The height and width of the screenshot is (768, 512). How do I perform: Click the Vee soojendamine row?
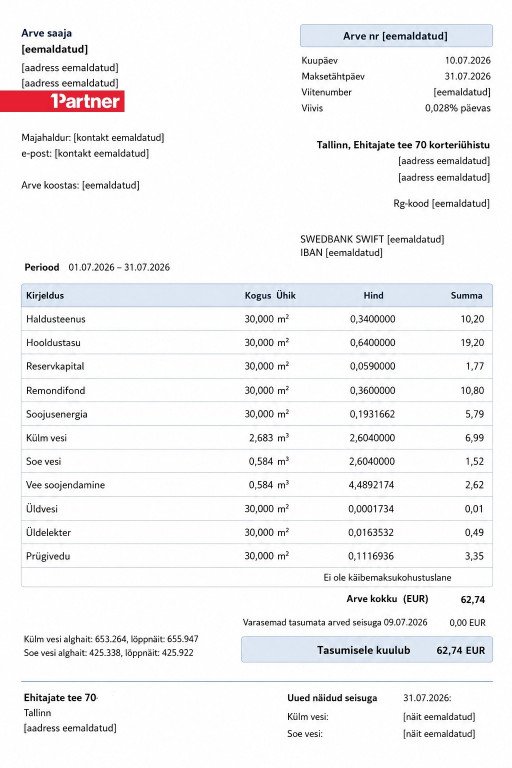[x=257, y=485]
